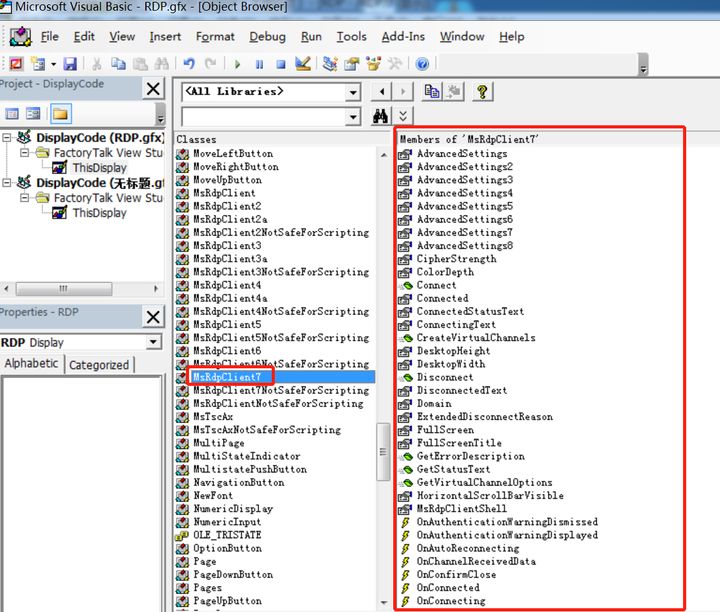This screenshot has height=612, width=720.
Task: Select MsRdpClient7 in Classes list
Action: pos(227,377)
